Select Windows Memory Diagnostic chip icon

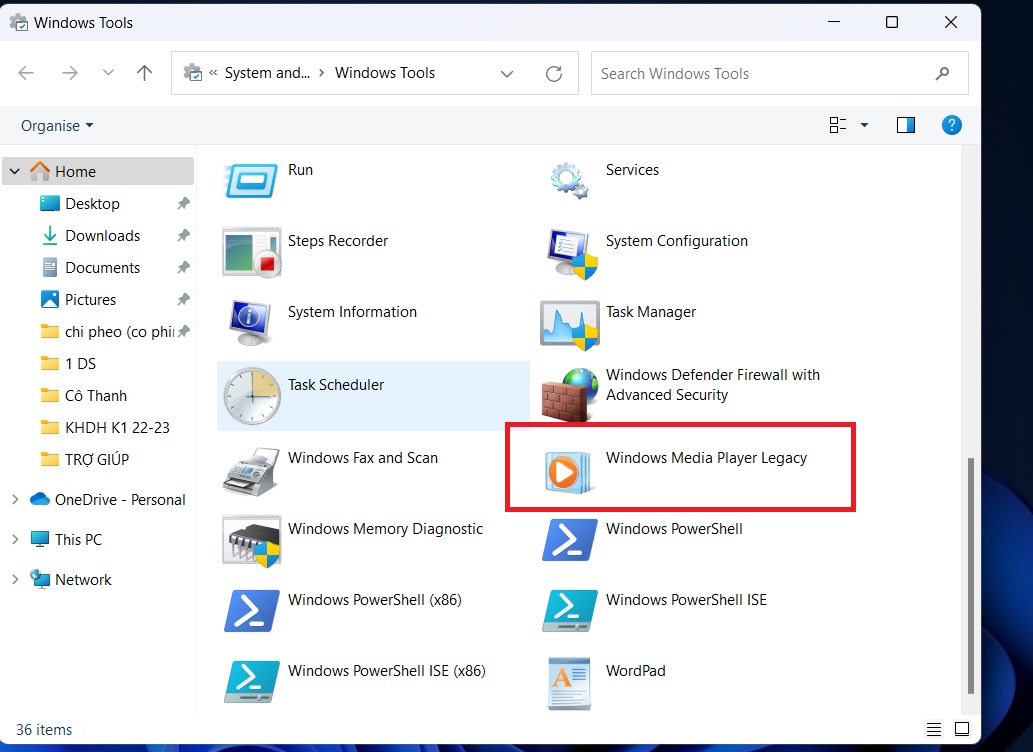click(x=252, y=541)
